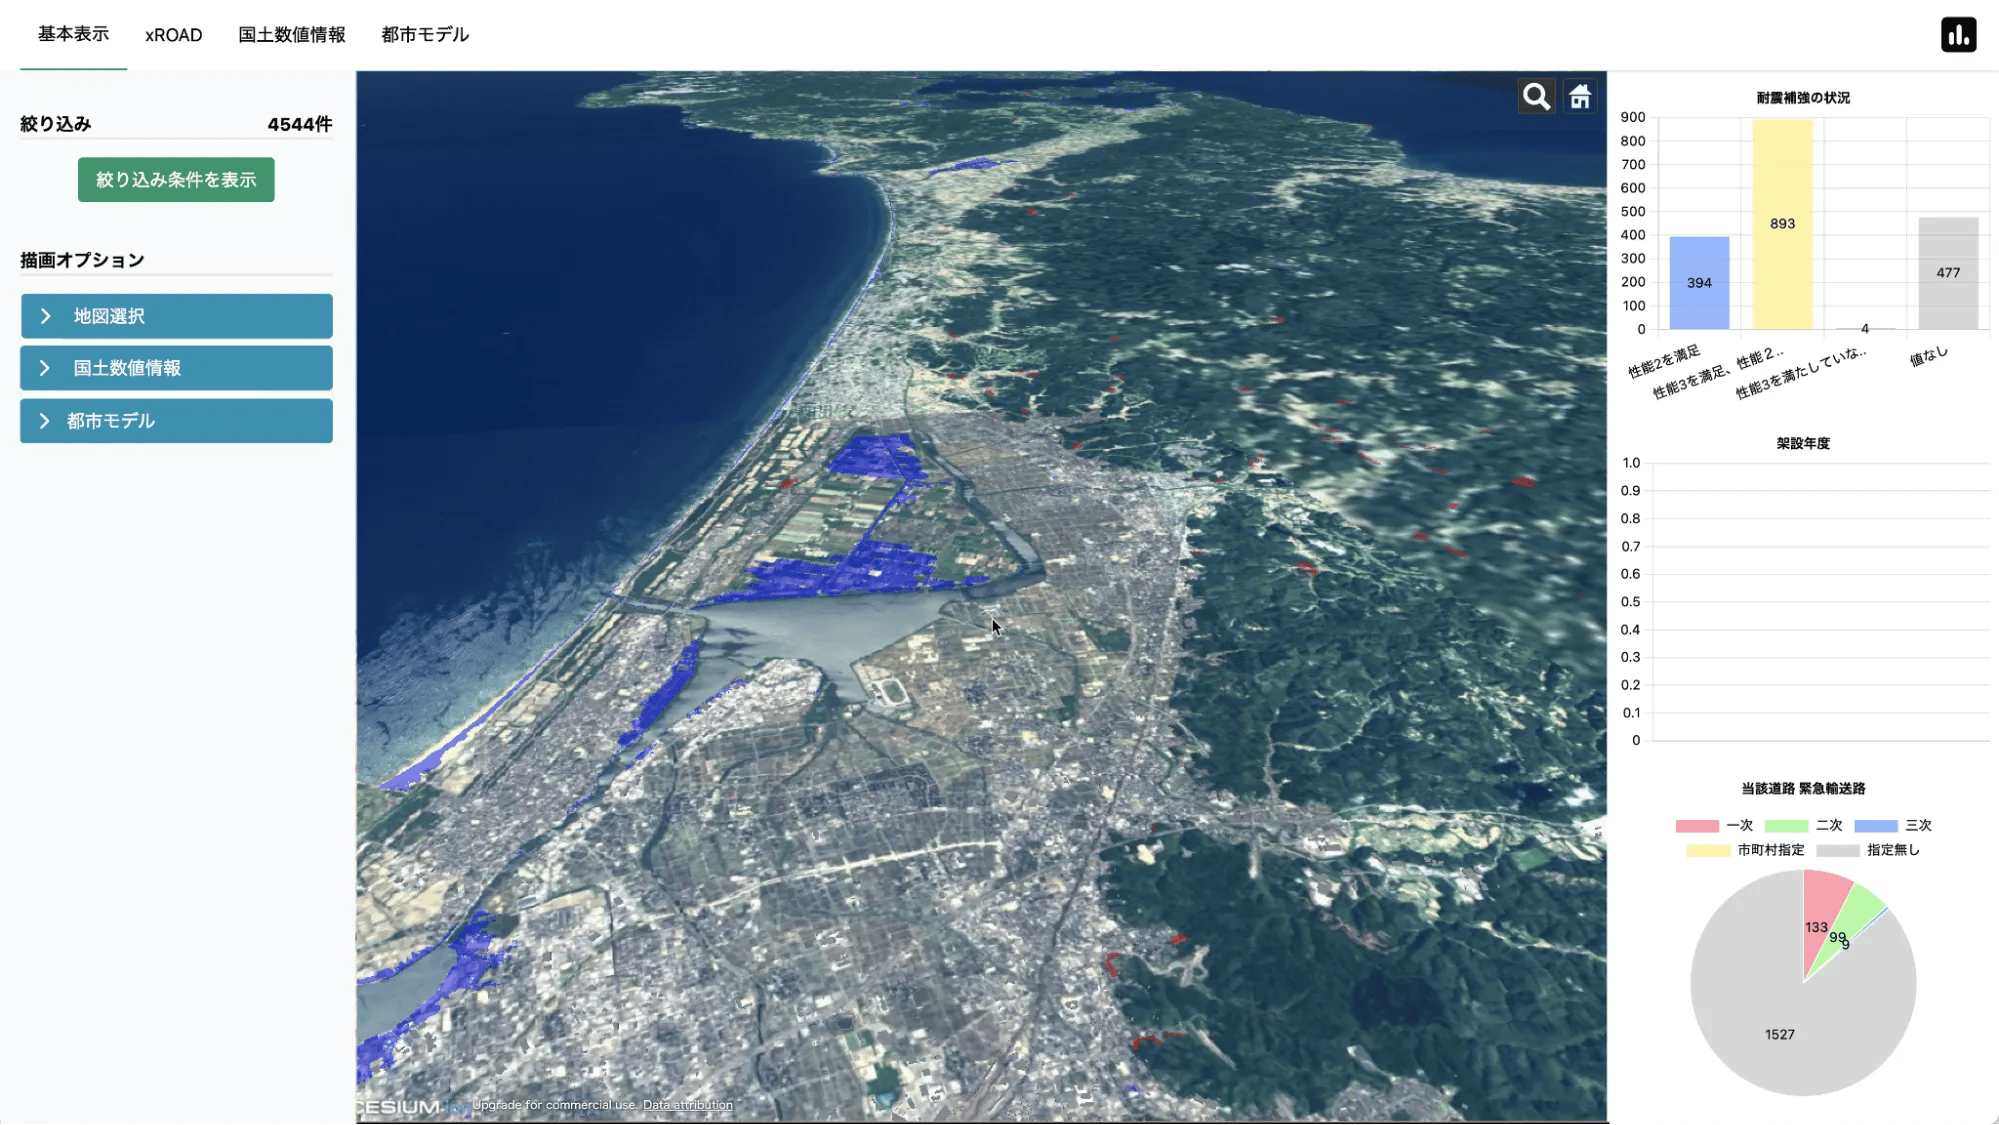Toggle the chart panel icon top-right
1999x1125 pixels.
1958,35
